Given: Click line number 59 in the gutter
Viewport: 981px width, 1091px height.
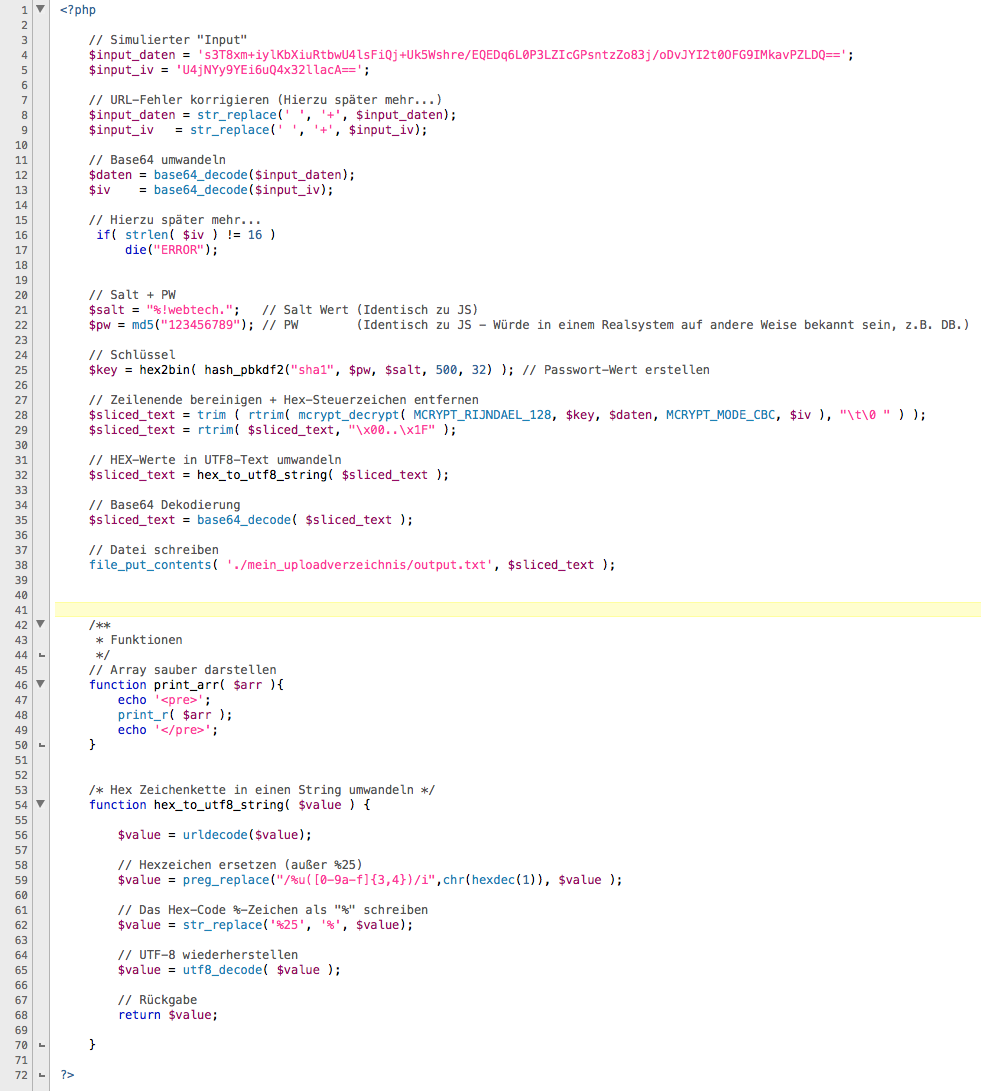Looking at the screenshot, I should 21,880.
